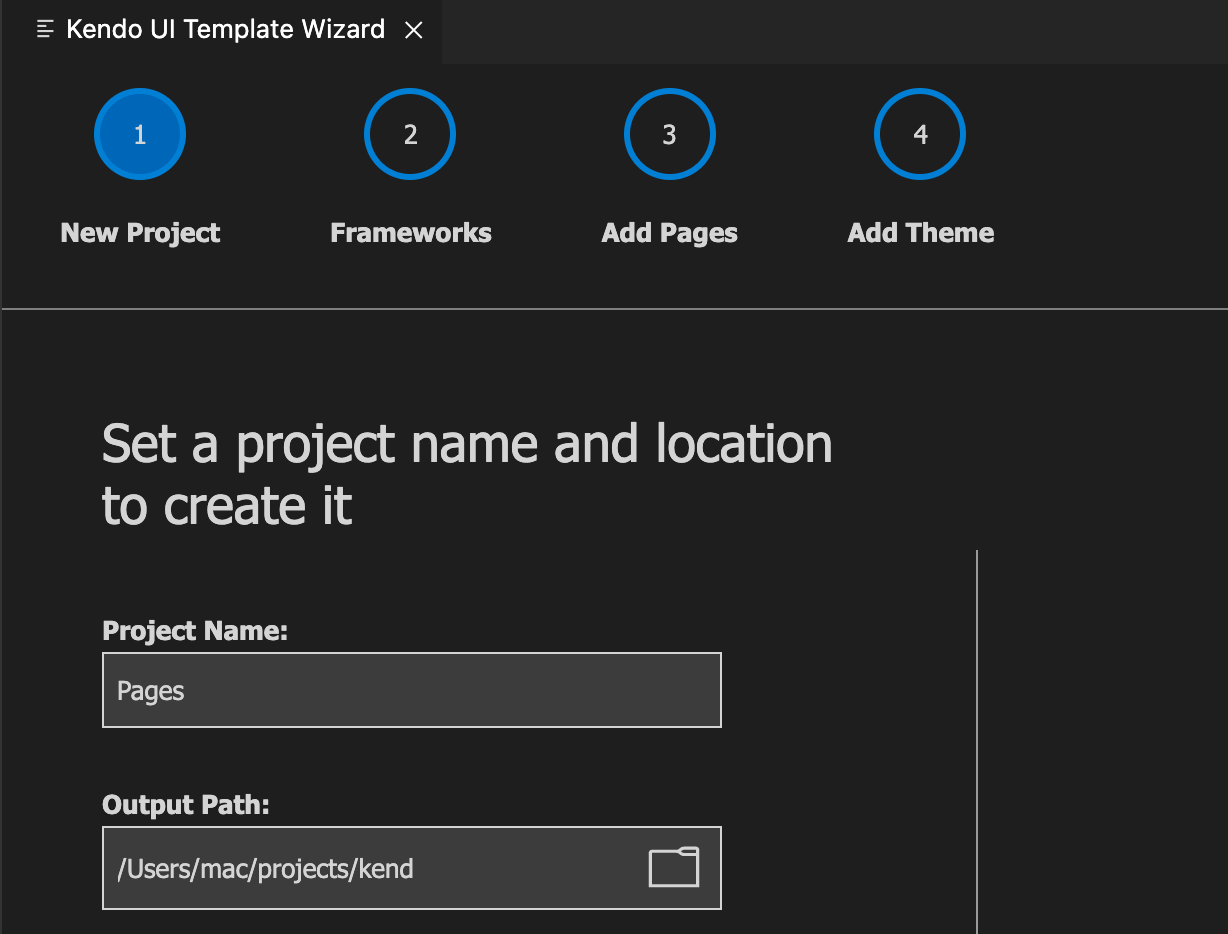Focus the Output Path input field
This screenshot has width=1228, height=934.
click(x=412, y=868)
